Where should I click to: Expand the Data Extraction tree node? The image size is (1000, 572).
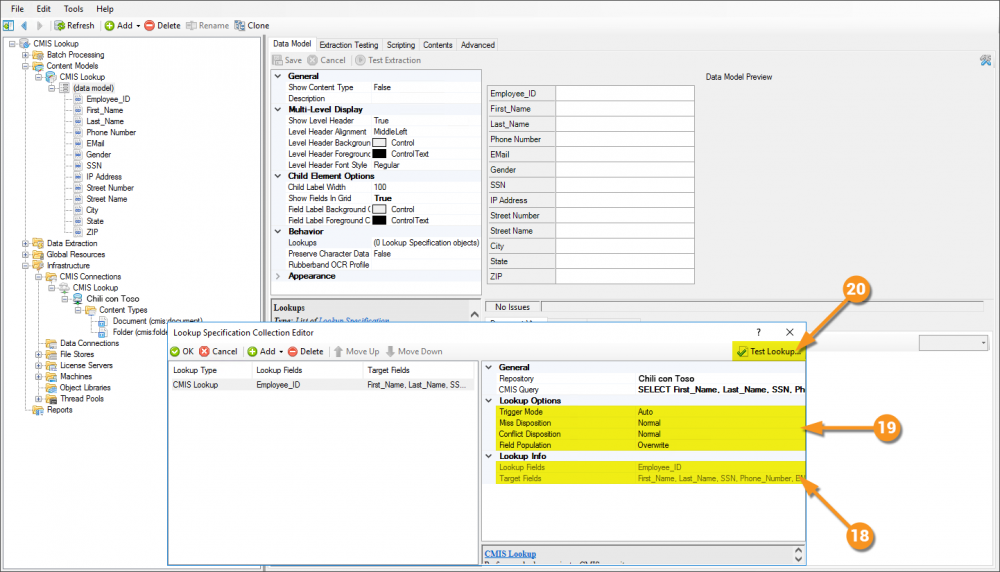[26, 244]
